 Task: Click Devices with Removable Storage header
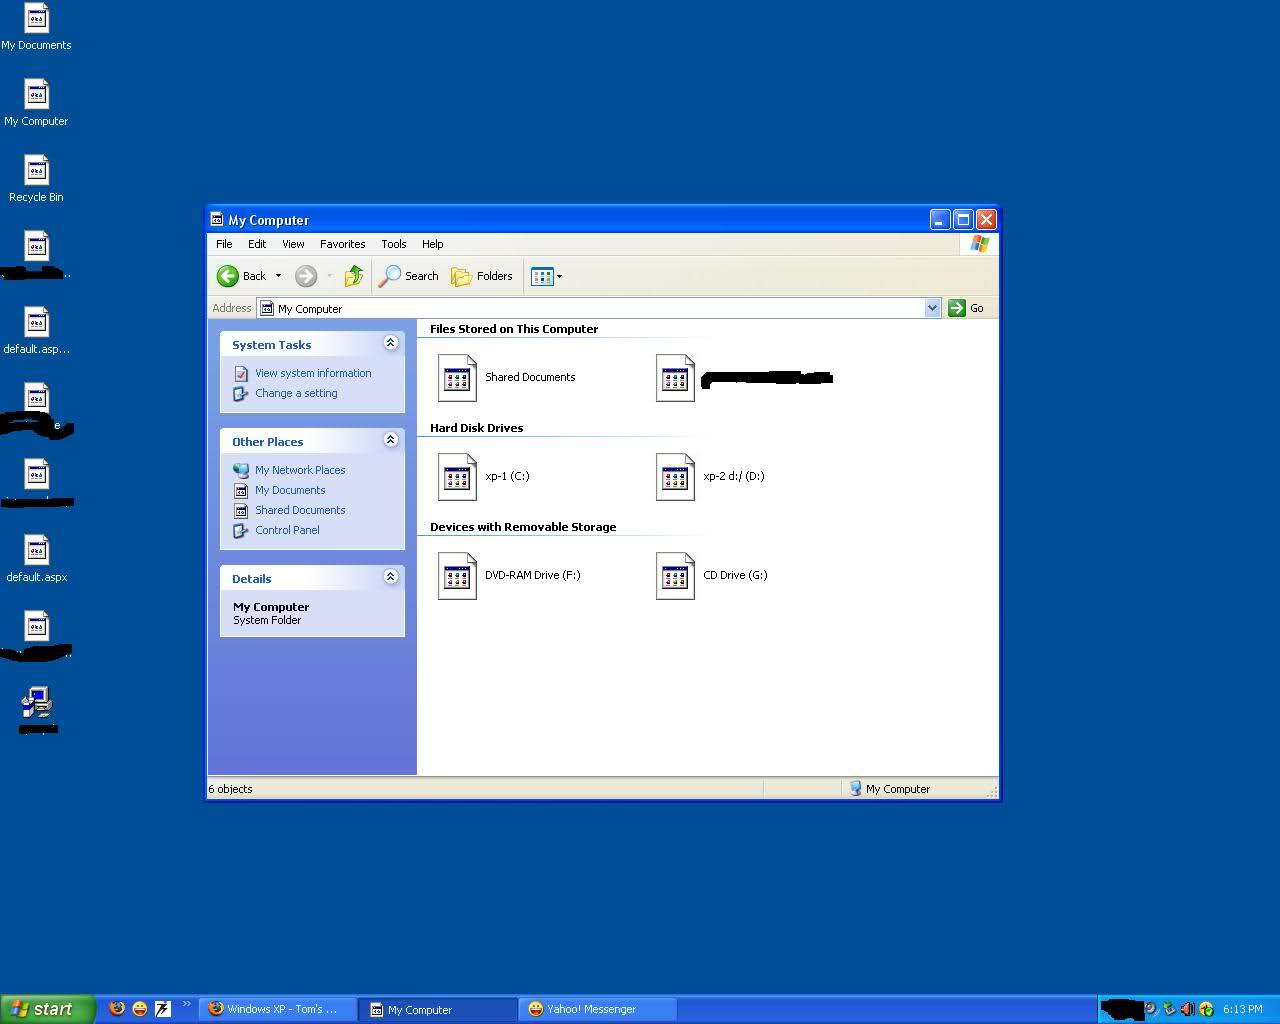click(523, 527)
